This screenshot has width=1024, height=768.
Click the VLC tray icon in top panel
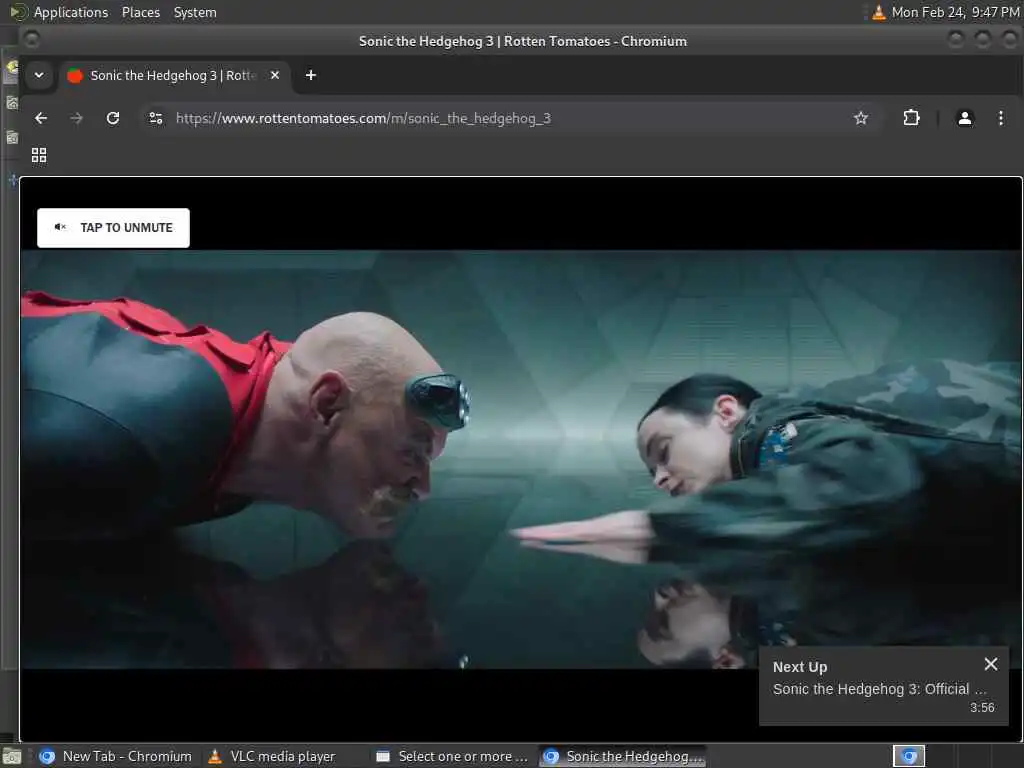tap(879, 12)
